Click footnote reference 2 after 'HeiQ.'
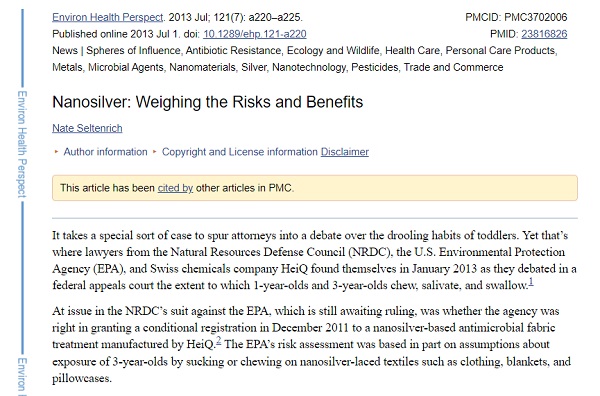 (x=218, y=341)
